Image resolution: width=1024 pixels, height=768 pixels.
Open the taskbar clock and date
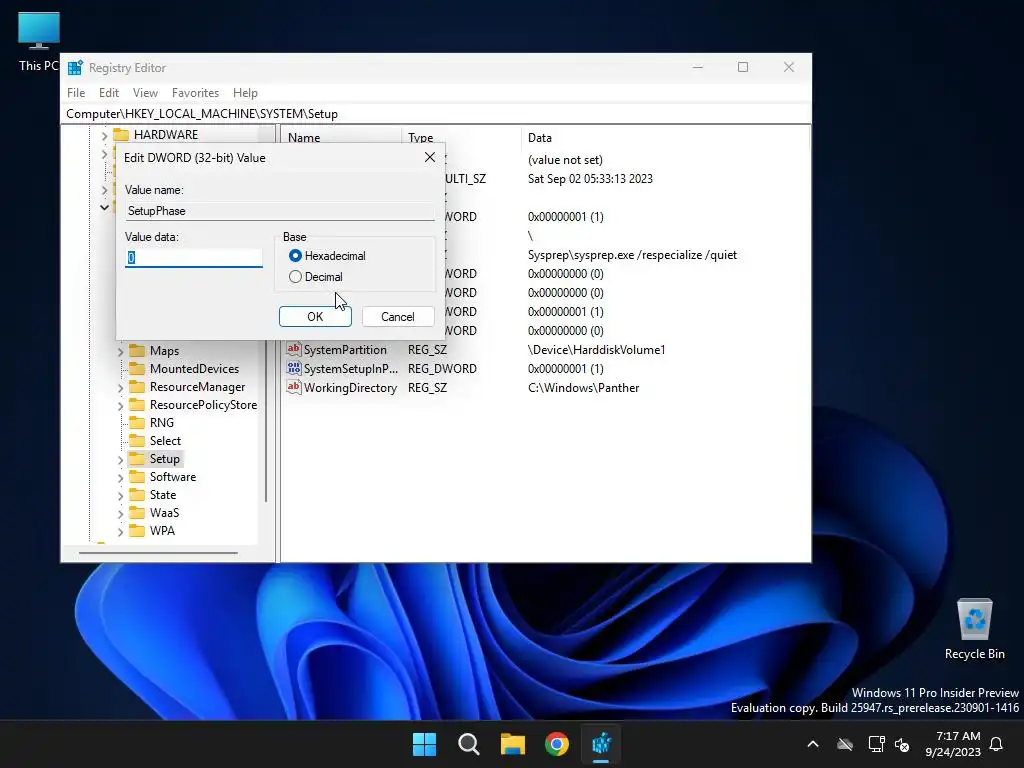pyautogui.click(x=953, y=744)
